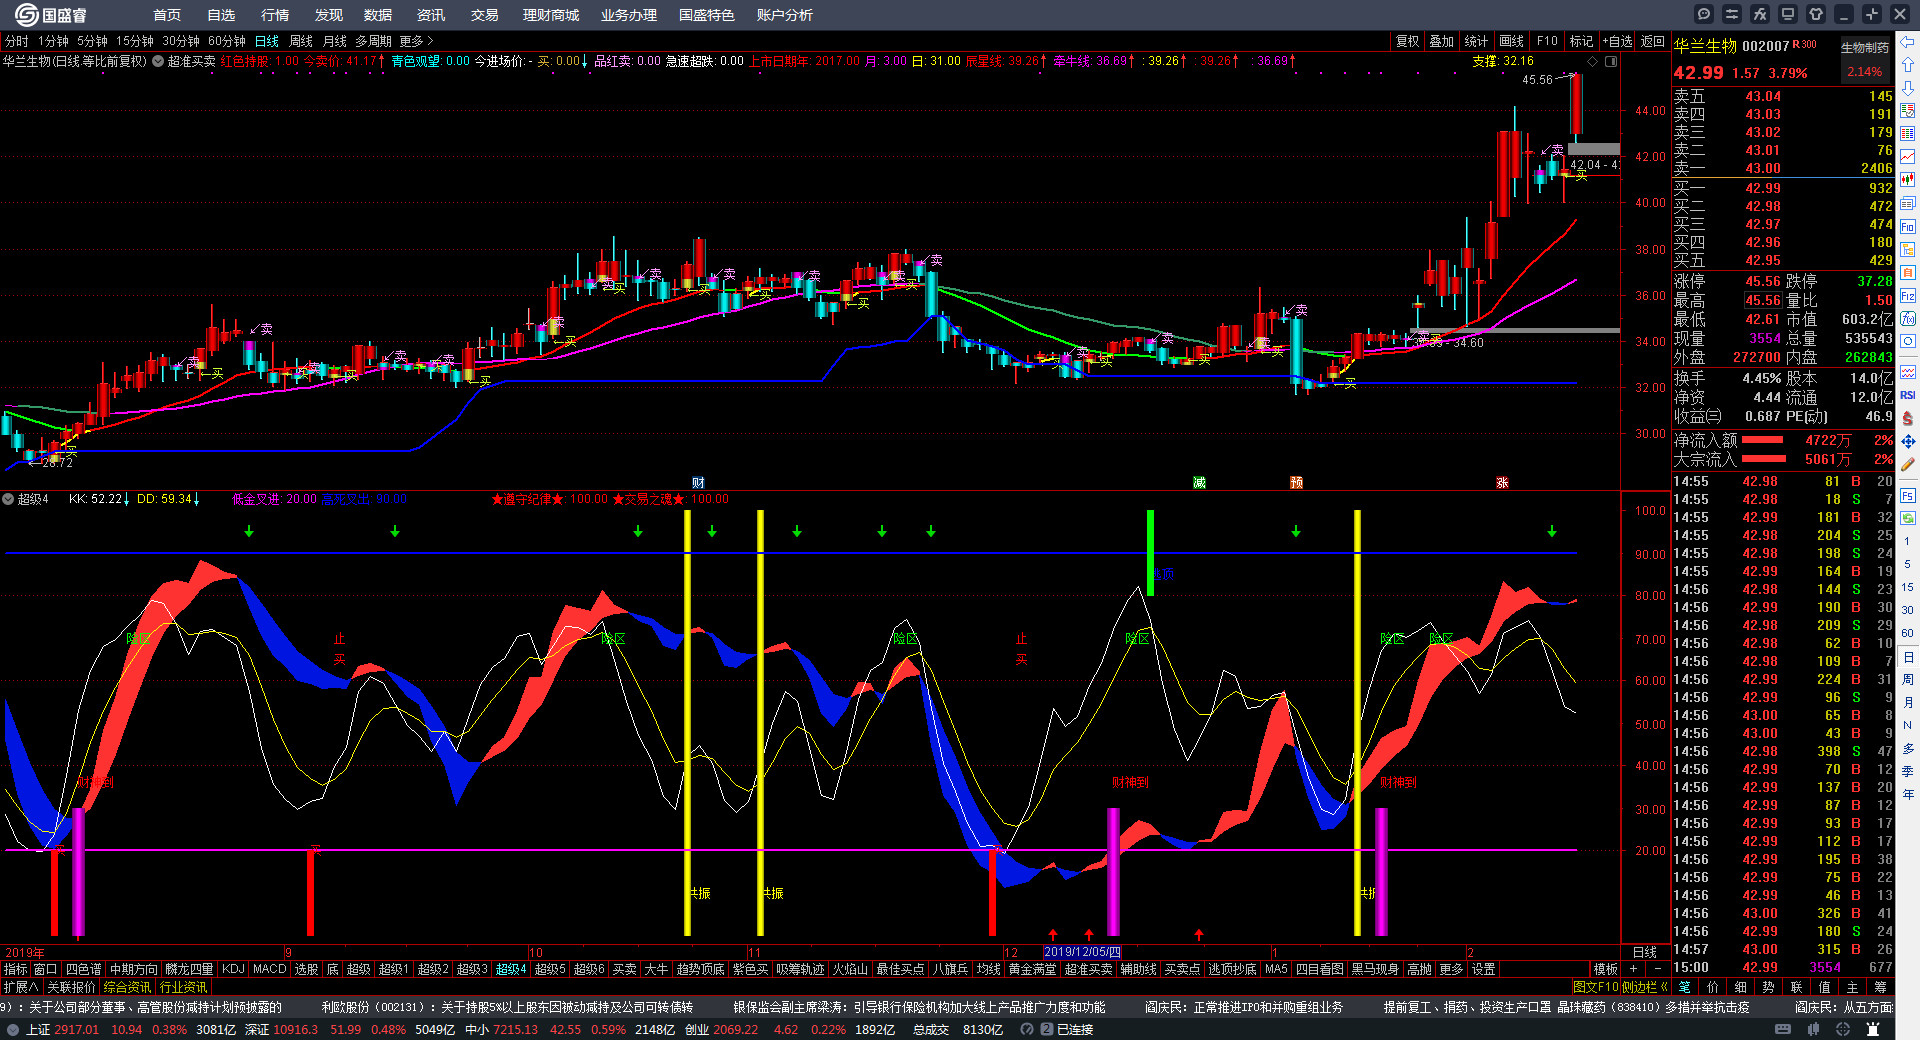Open 设置 indicator settings
1920x1040 pixels.
1484,968
